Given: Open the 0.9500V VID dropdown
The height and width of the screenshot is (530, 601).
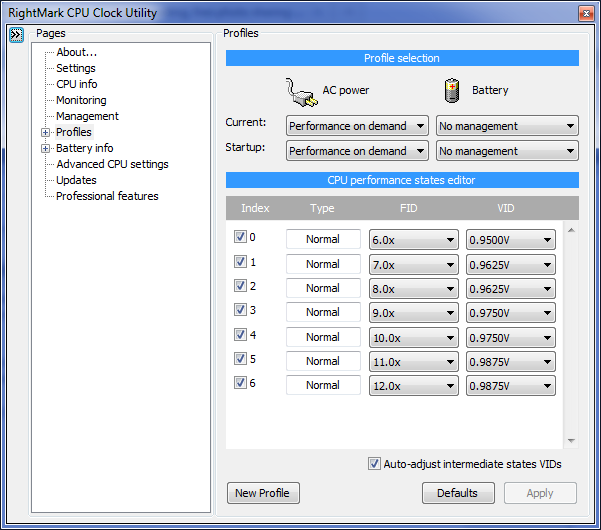Looking at the screenshot, I should point(511,240).
